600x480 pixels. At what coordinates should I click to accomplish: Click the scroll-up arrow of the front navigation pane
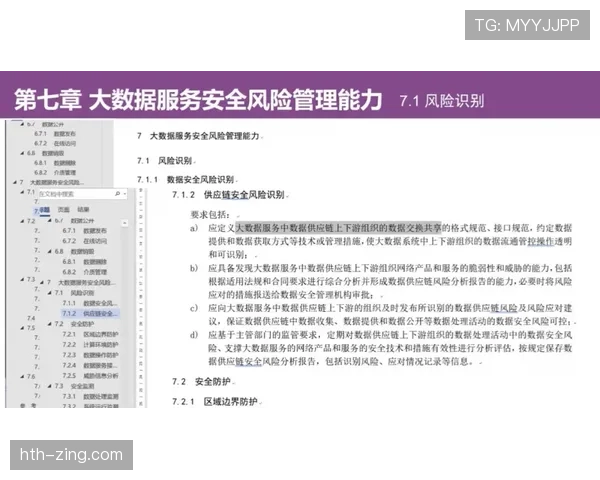[x=125, y=223]
